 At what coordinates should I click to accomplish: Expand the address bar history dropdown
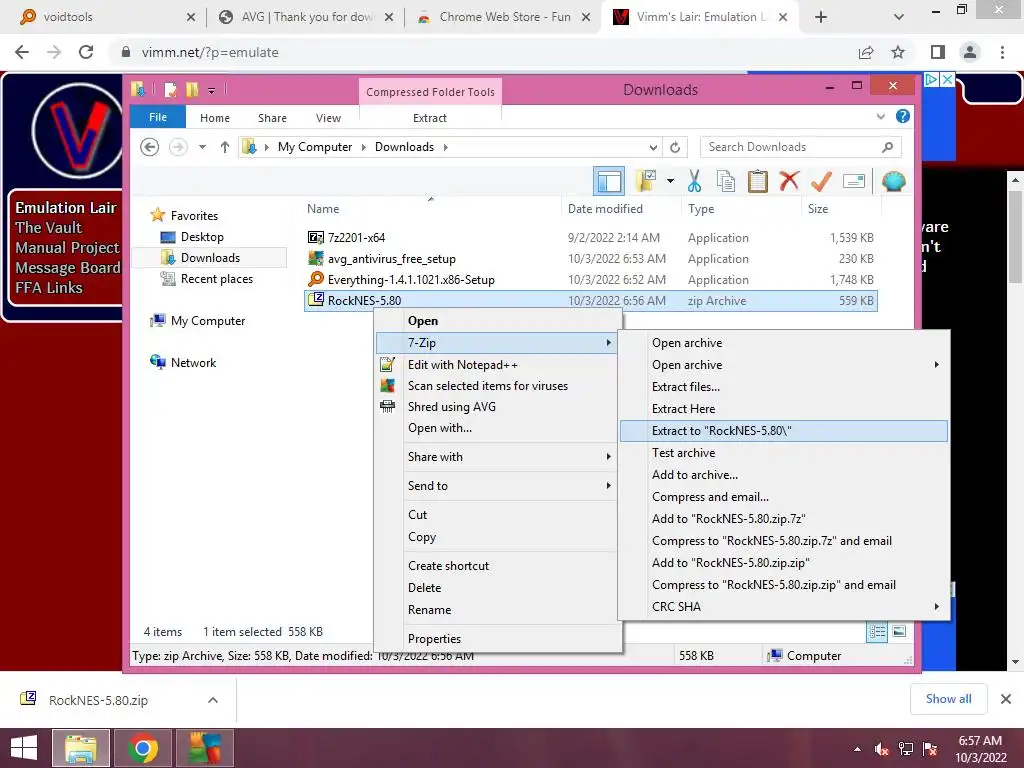coord(653,148)
